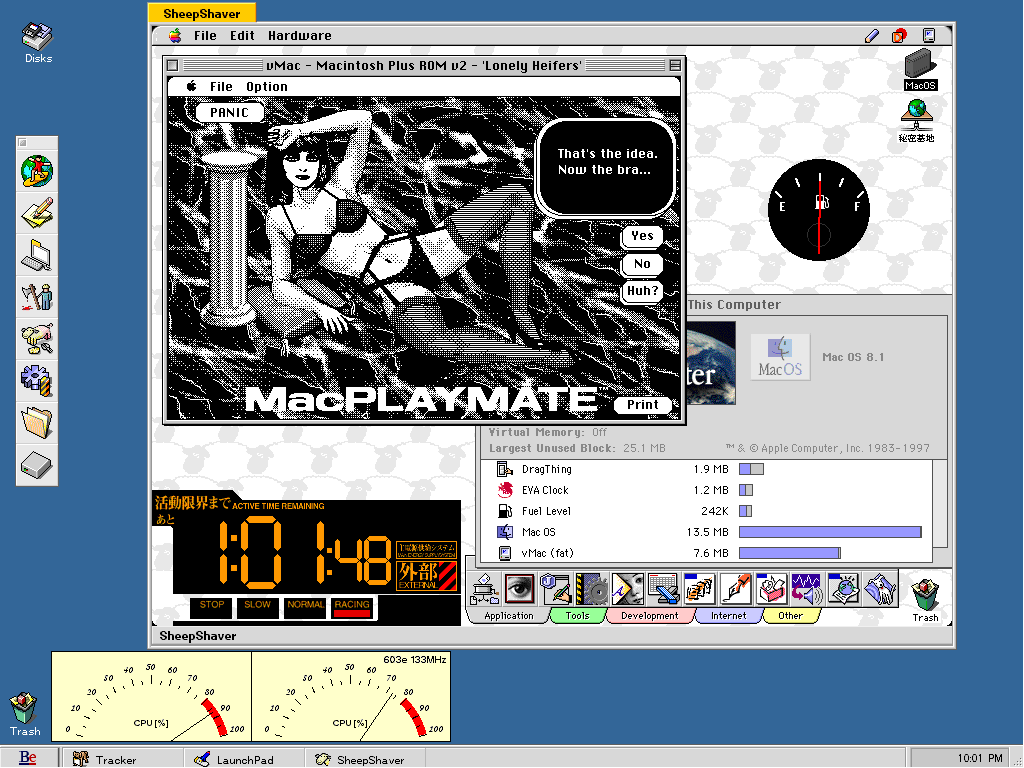Set EVA Clock to RACING

pyautogui.click(x=352, y=607)
